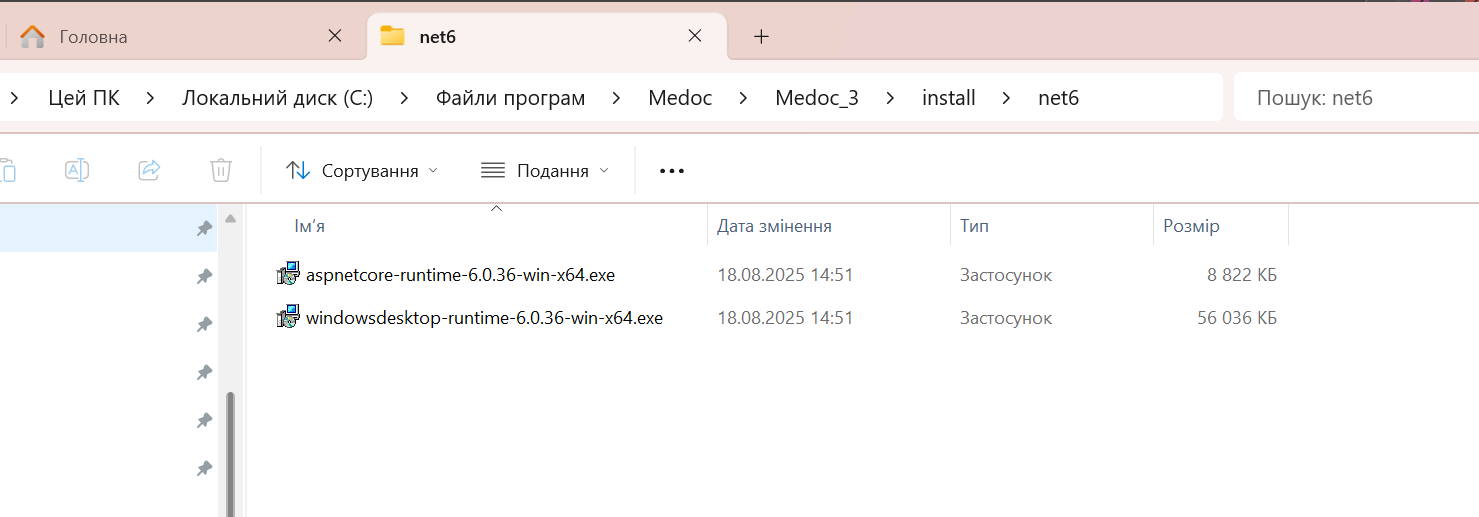Viewport: 1479px width, 517px height.
Task: Click the home icon on Головна tab
Action: (33, 37)
